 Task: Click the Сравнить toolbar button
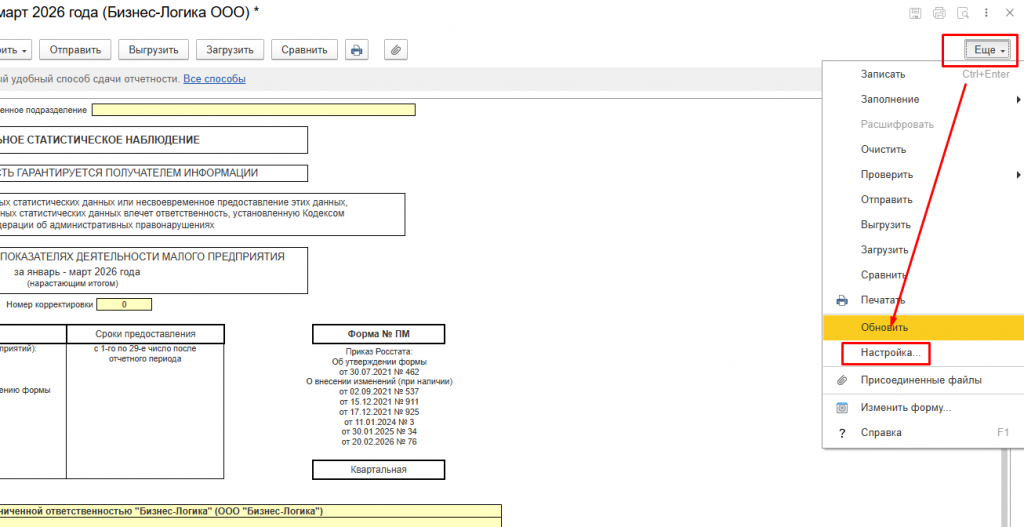coord(304,50)
